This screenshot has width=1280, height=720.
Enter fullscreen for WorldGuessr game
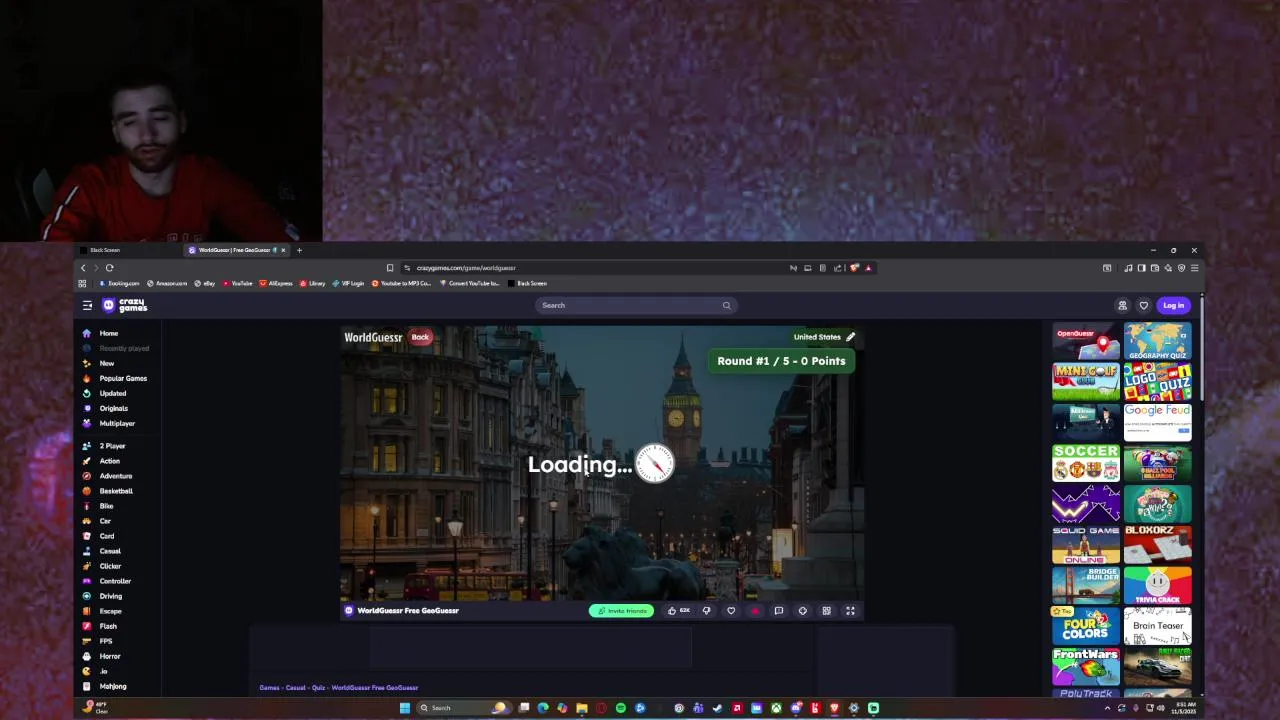[850, 610]
